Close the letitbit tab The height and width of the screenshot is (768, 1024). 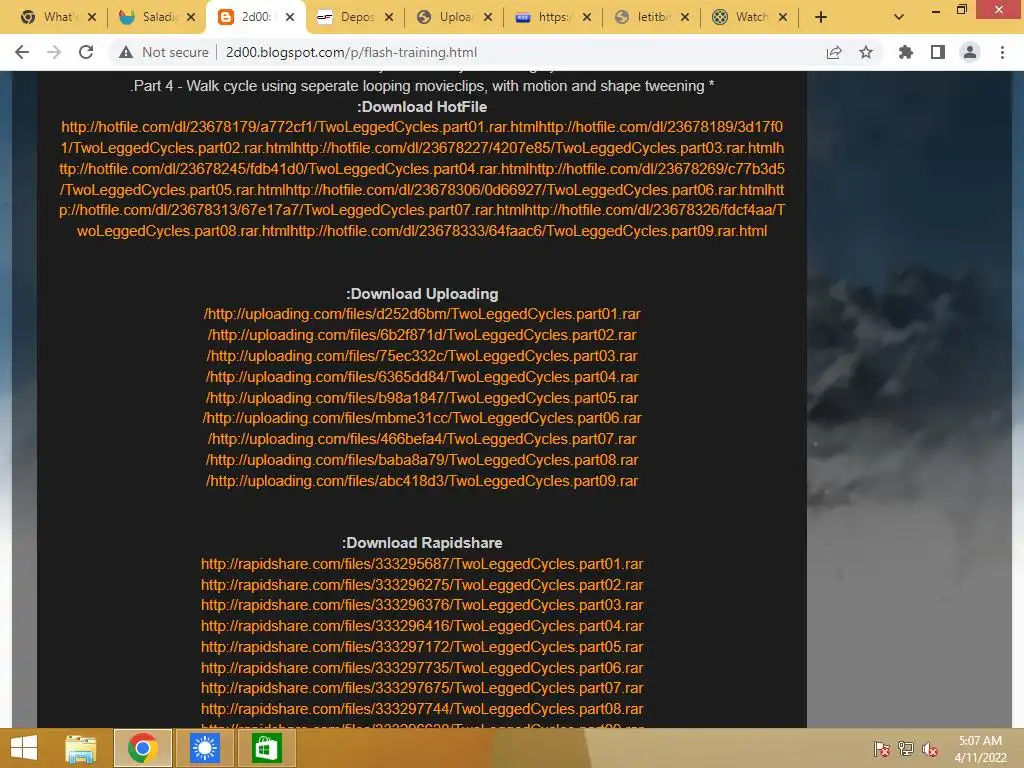(x=684, y=18)
